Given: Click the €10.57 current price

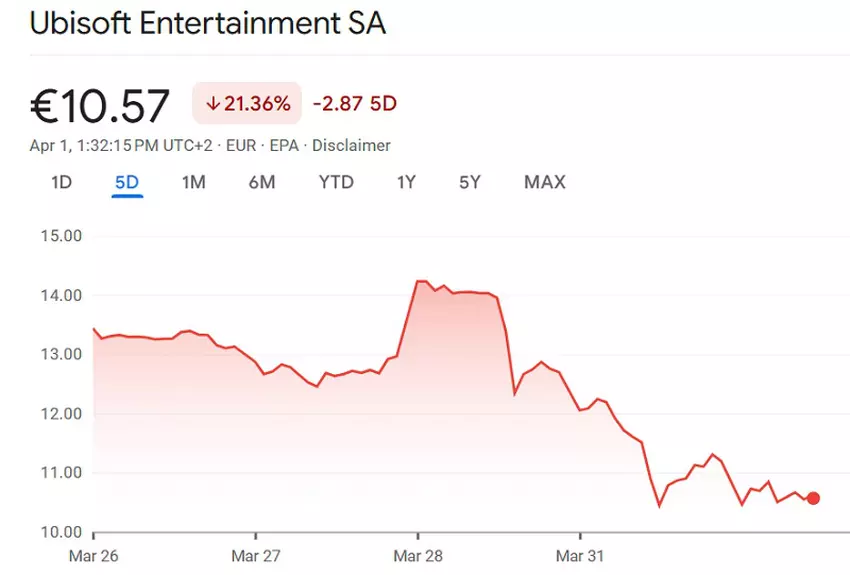Looking at the screenshot, I should pos(100,105).
